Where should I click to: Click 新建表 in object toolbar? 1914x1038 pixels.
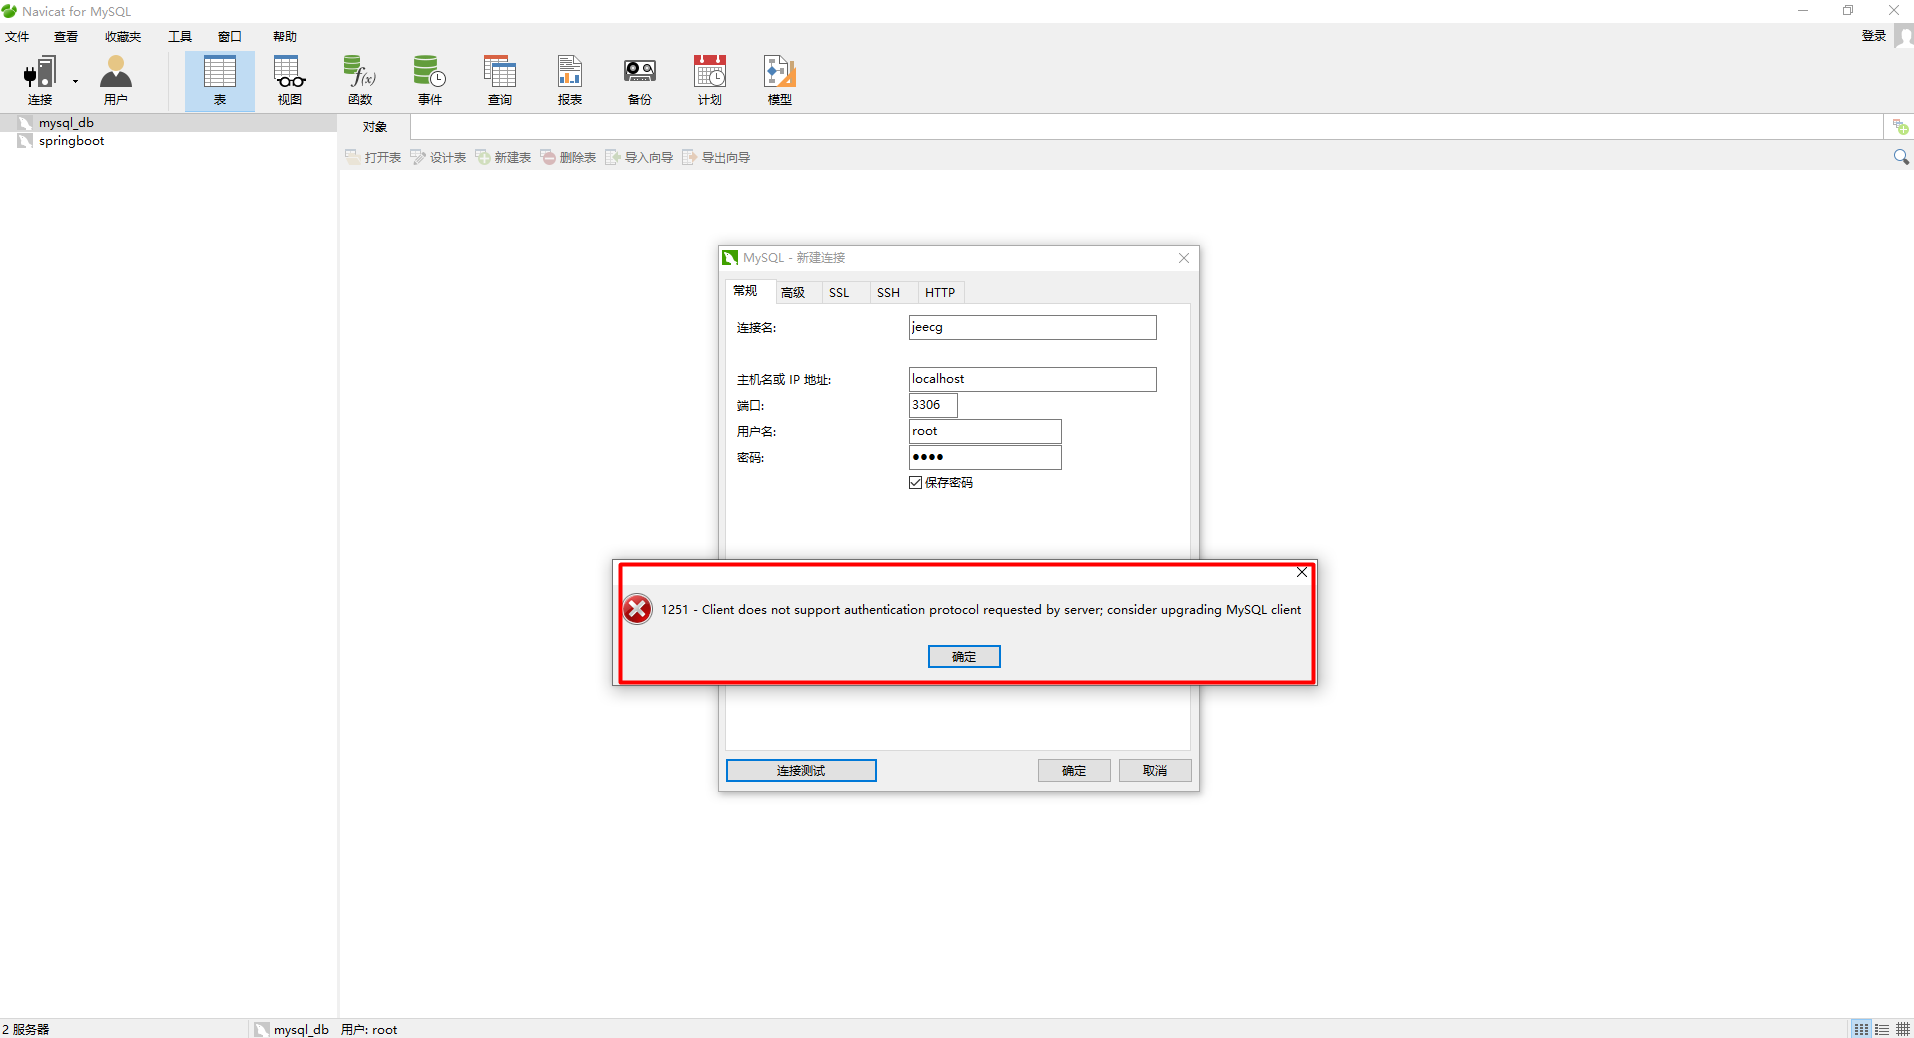pyautogui.click(x=503, y=158)
